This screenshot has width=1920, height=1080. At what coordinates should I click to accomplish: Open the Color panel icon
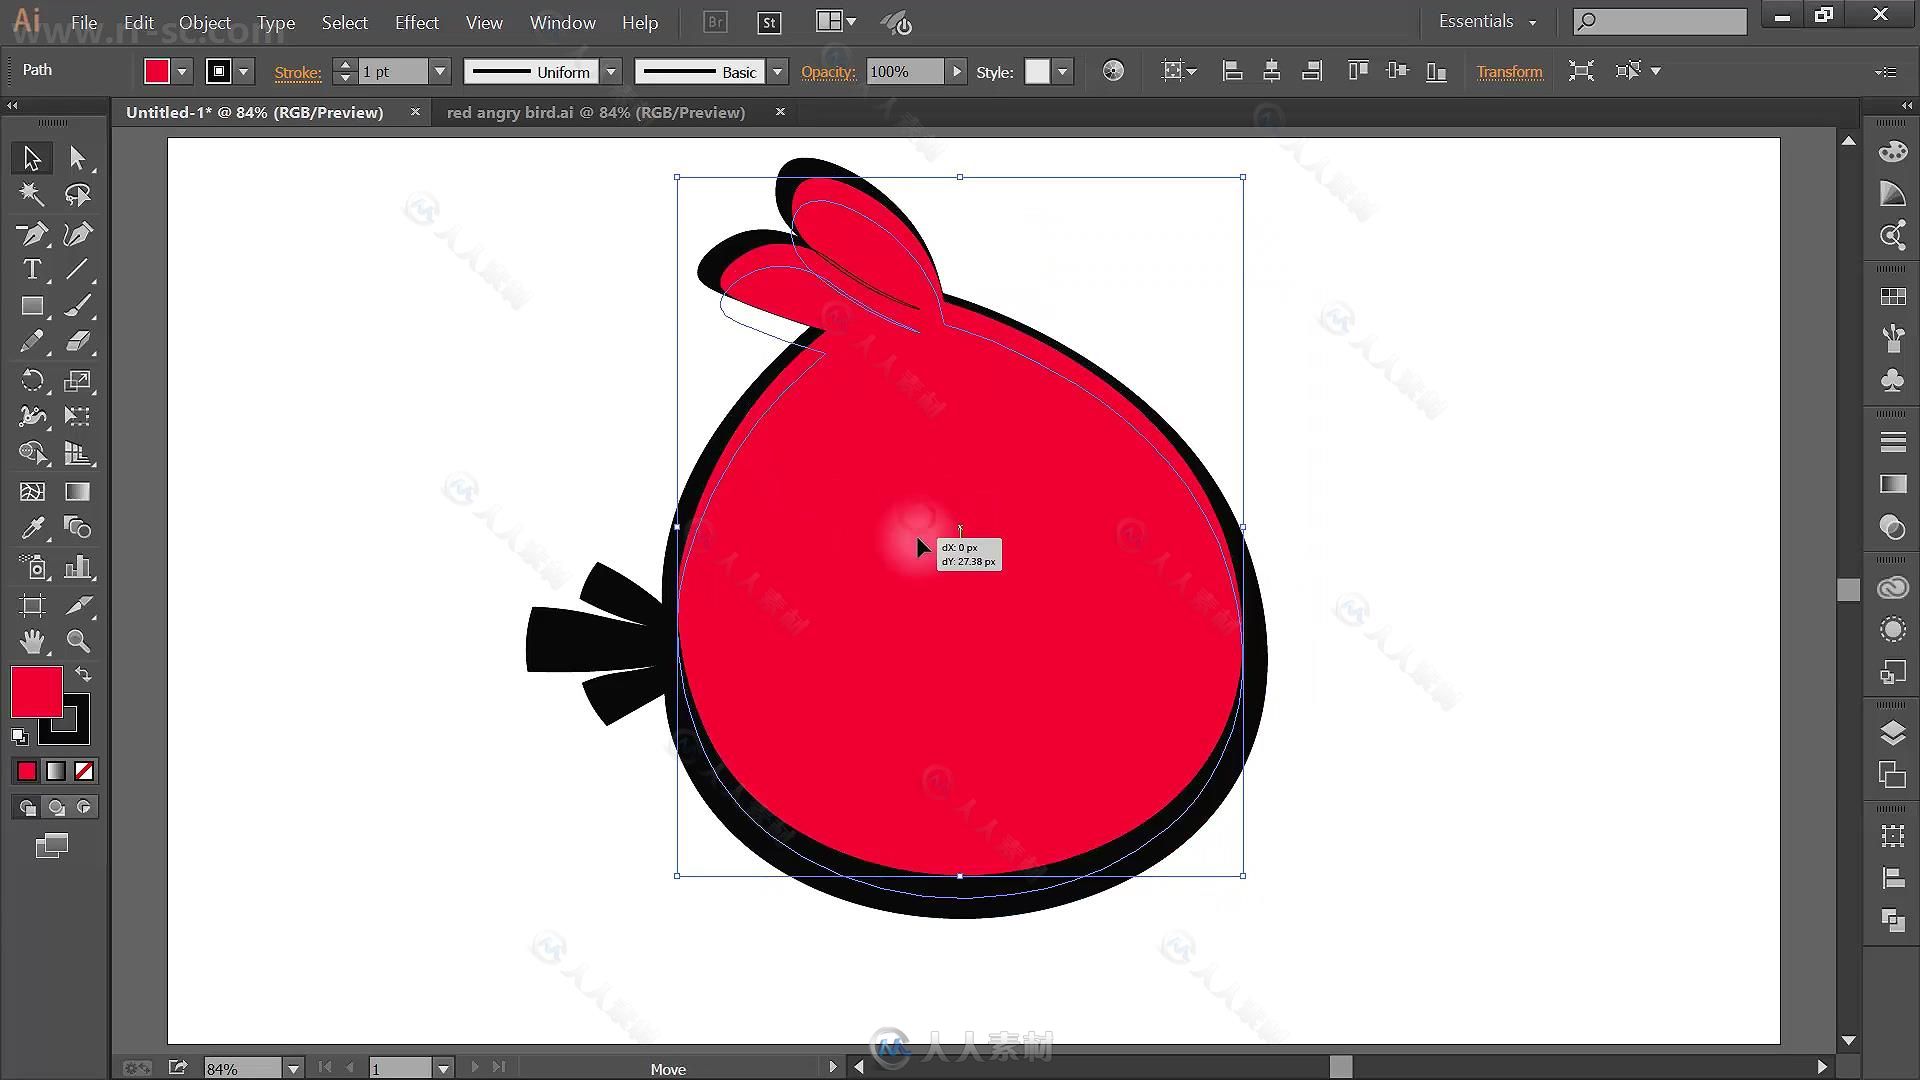coord(1892,152)
